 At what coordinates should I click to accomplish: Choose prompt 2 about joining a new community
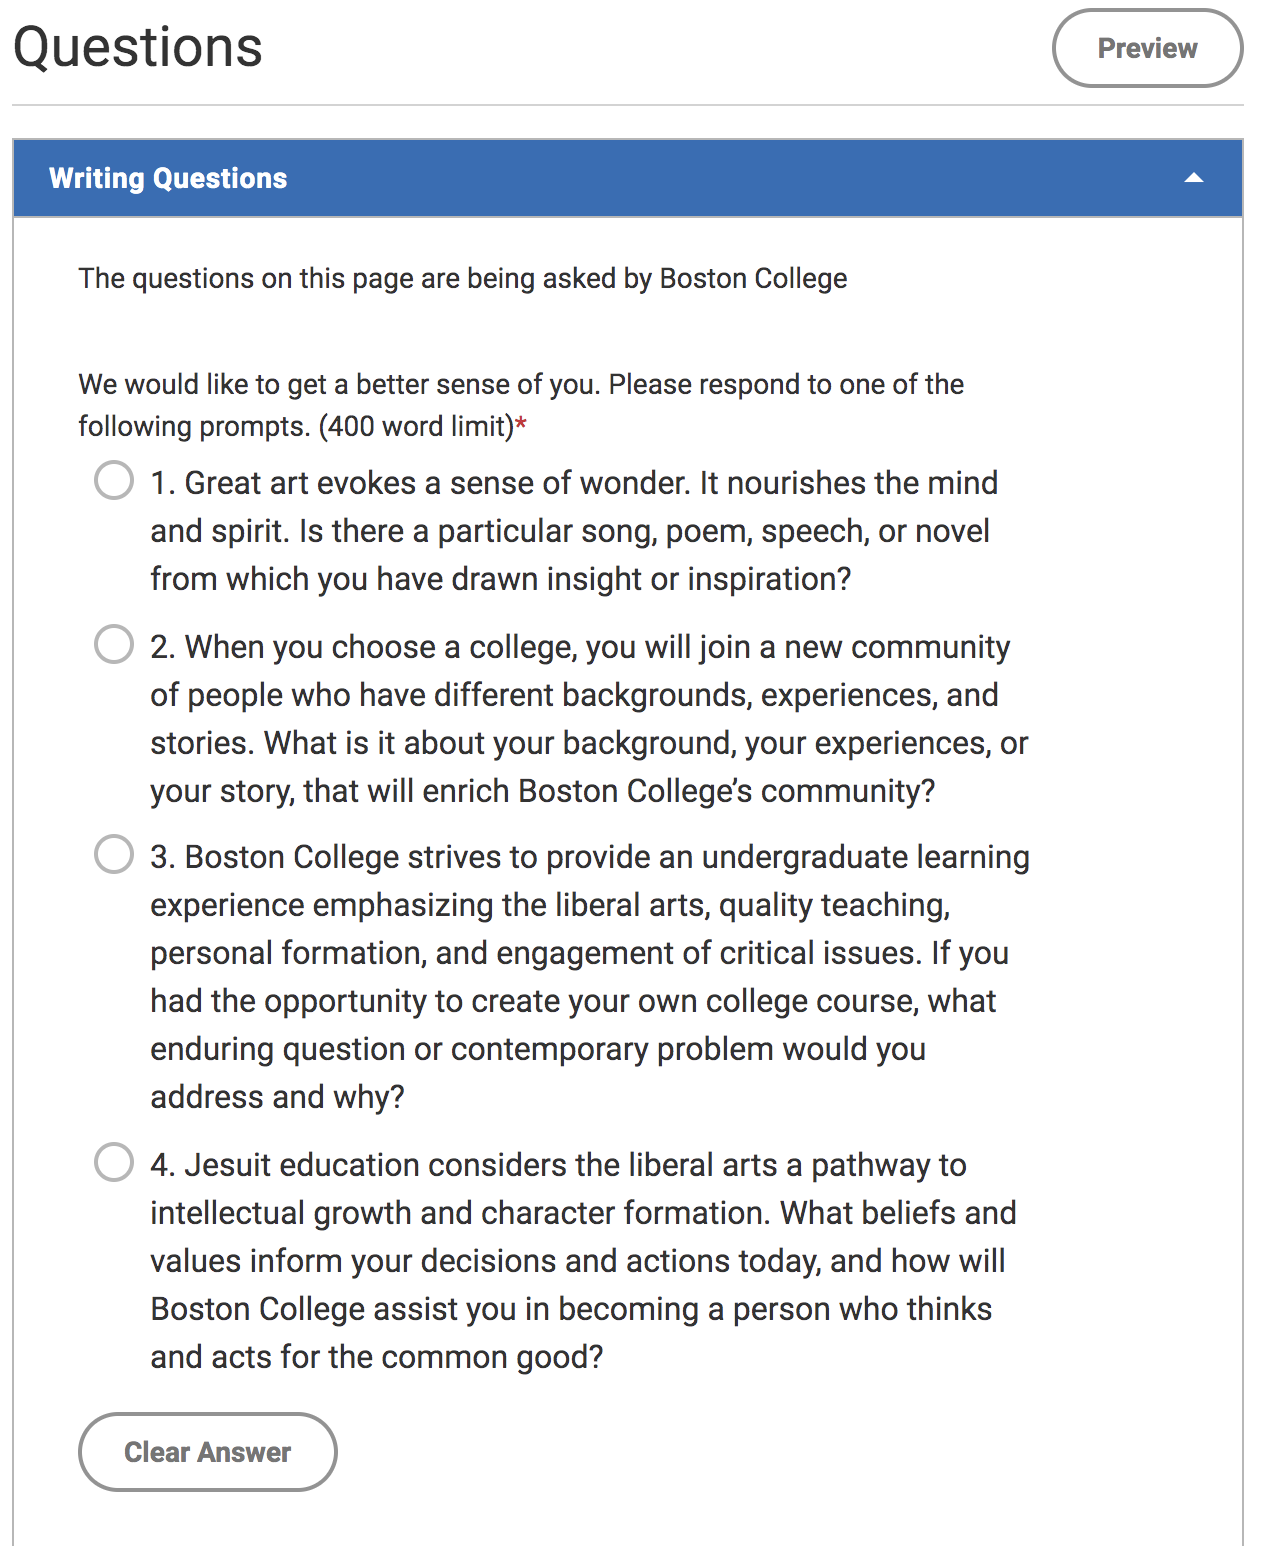pyautogui.click(x=113, y=645)
